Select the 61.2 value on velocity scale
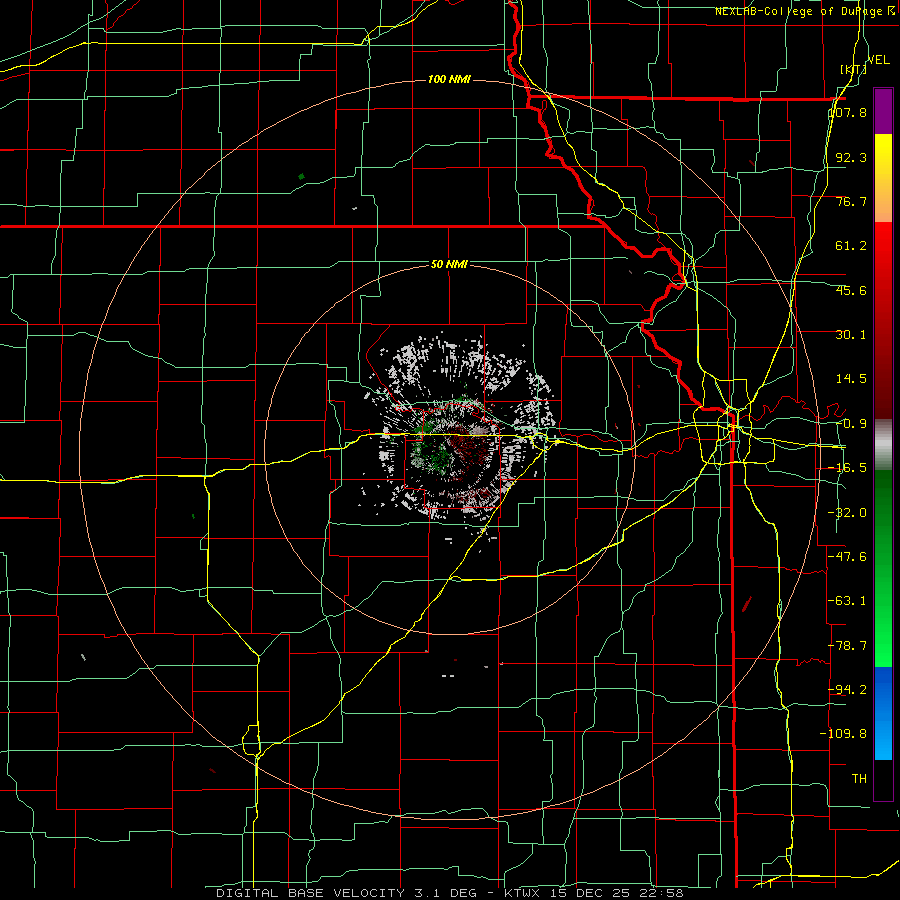The height and width of the screenshot is (900, 900). (x=851, y=246)
